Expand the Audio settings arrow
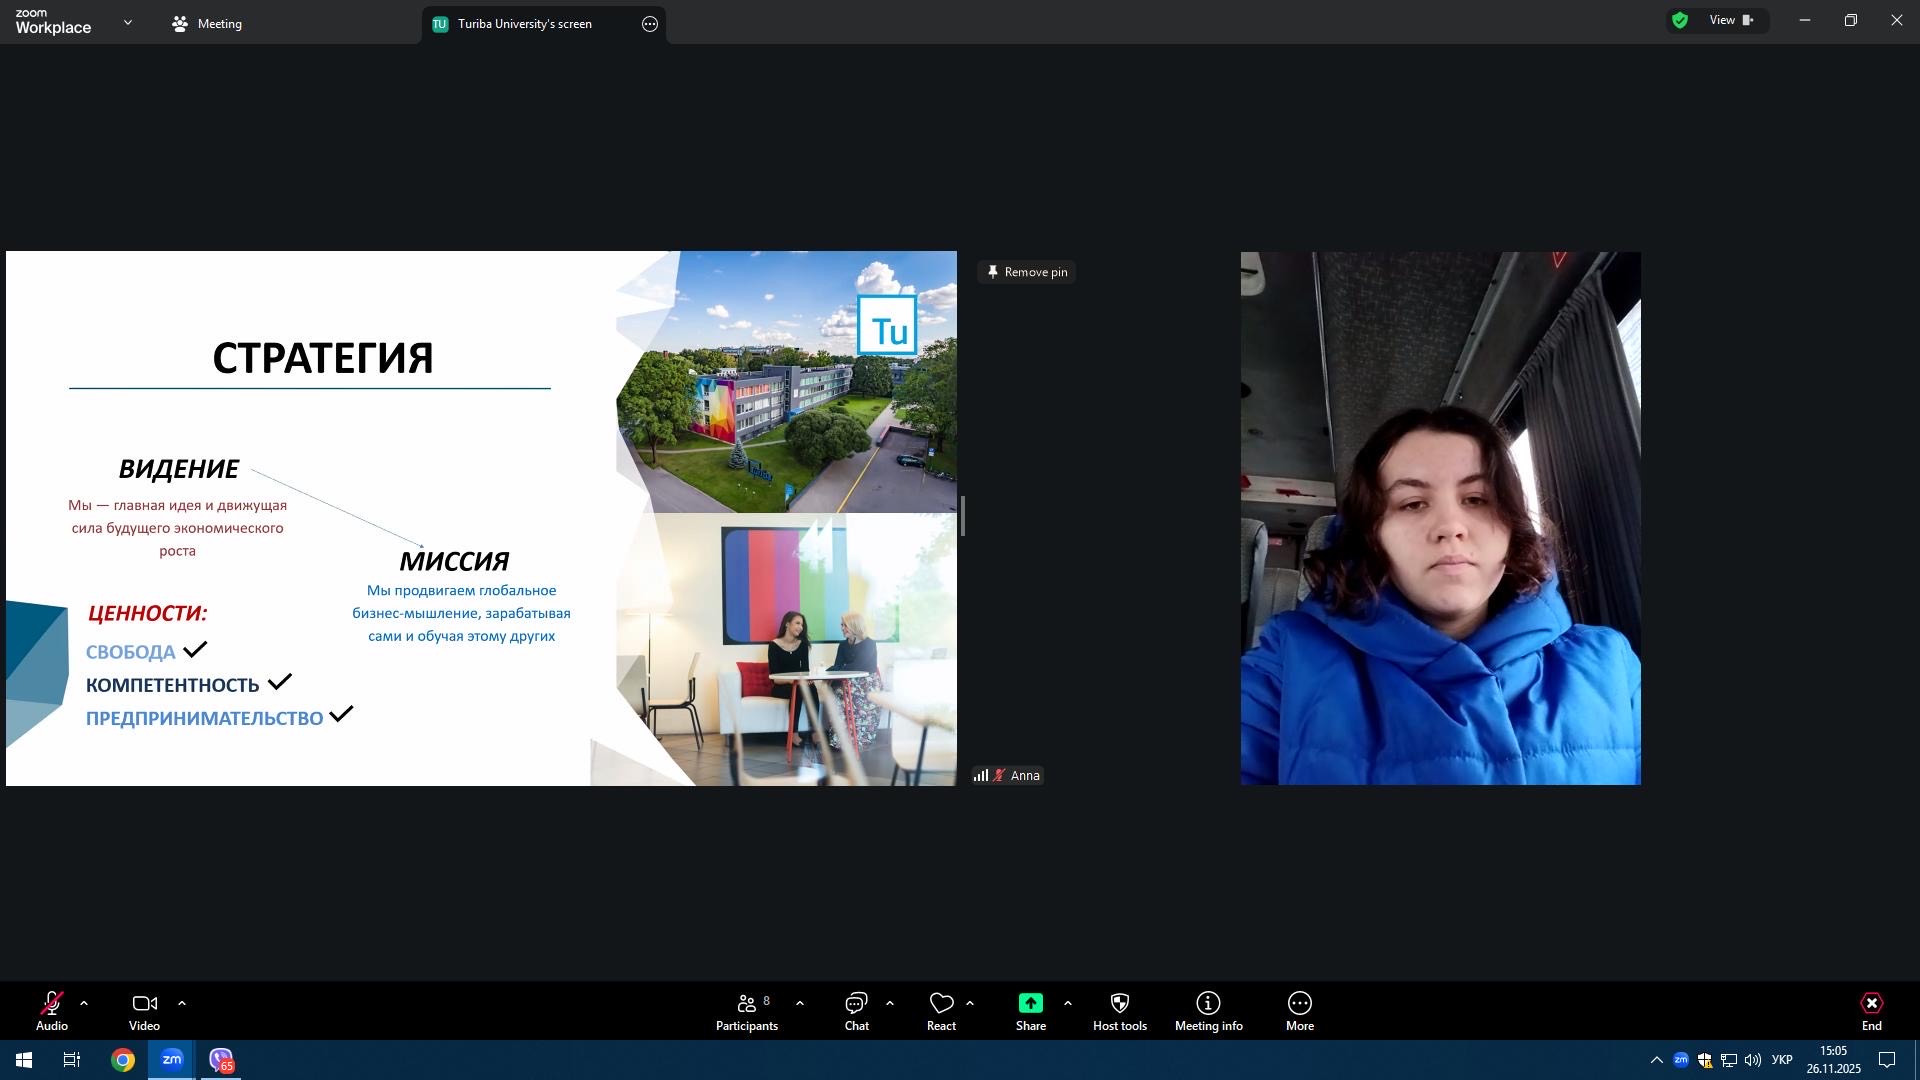The image size is (1920, 1080). coord(84,1003)
